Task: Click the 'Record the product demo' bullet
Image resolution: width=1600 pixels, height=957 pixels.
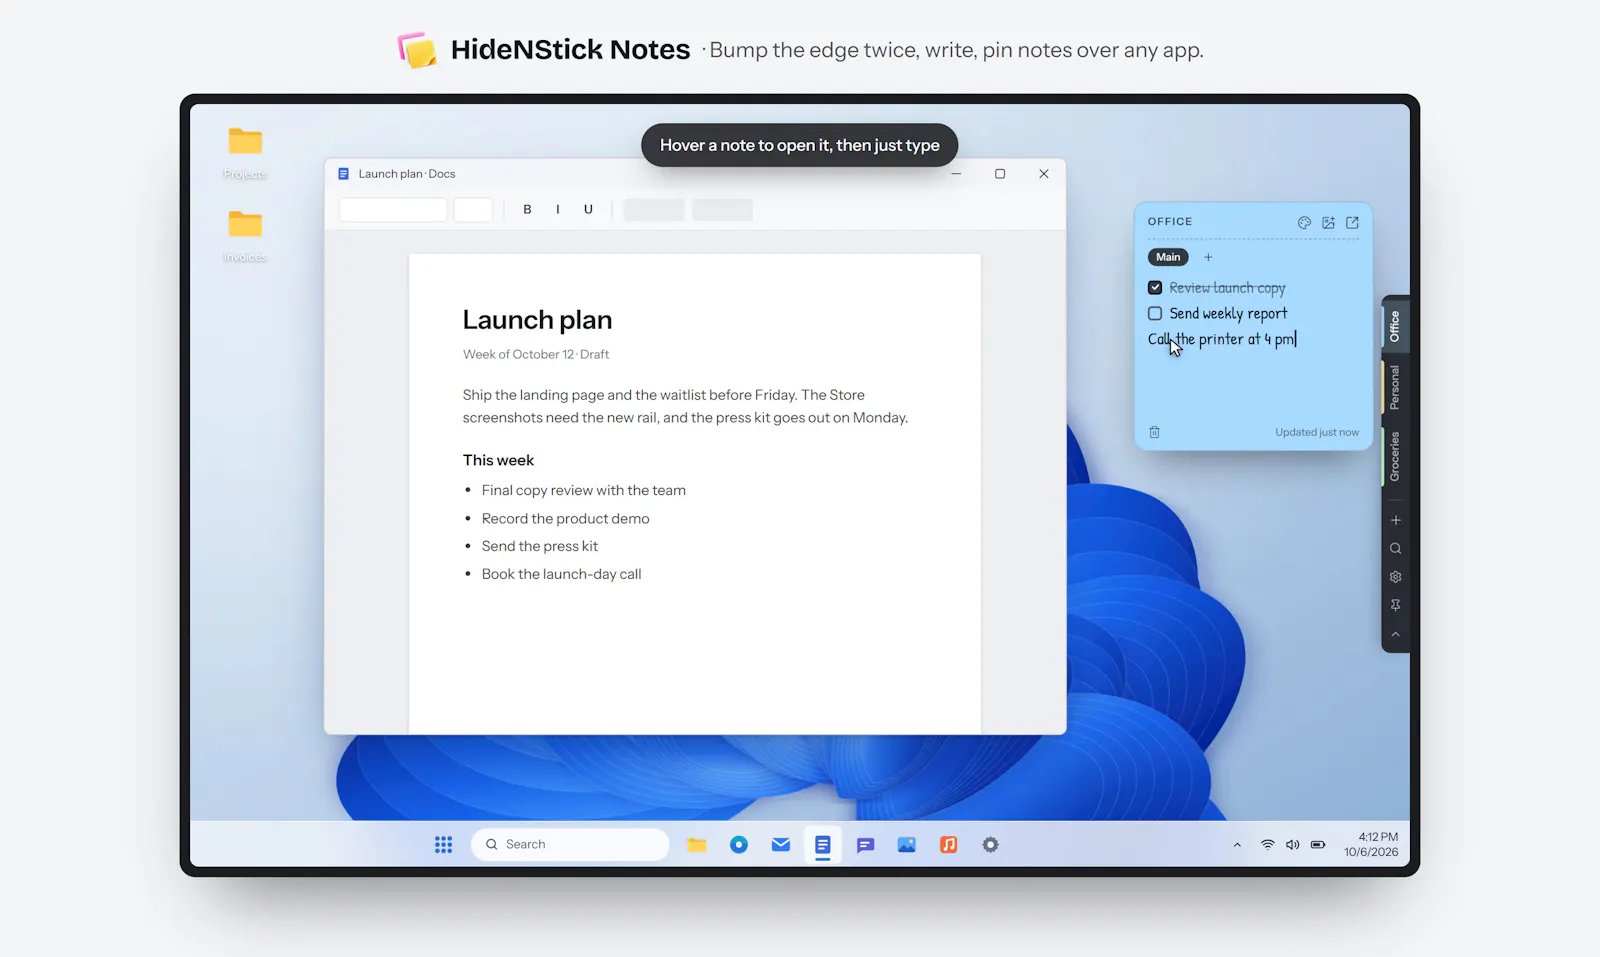Action: pos(565,518)
